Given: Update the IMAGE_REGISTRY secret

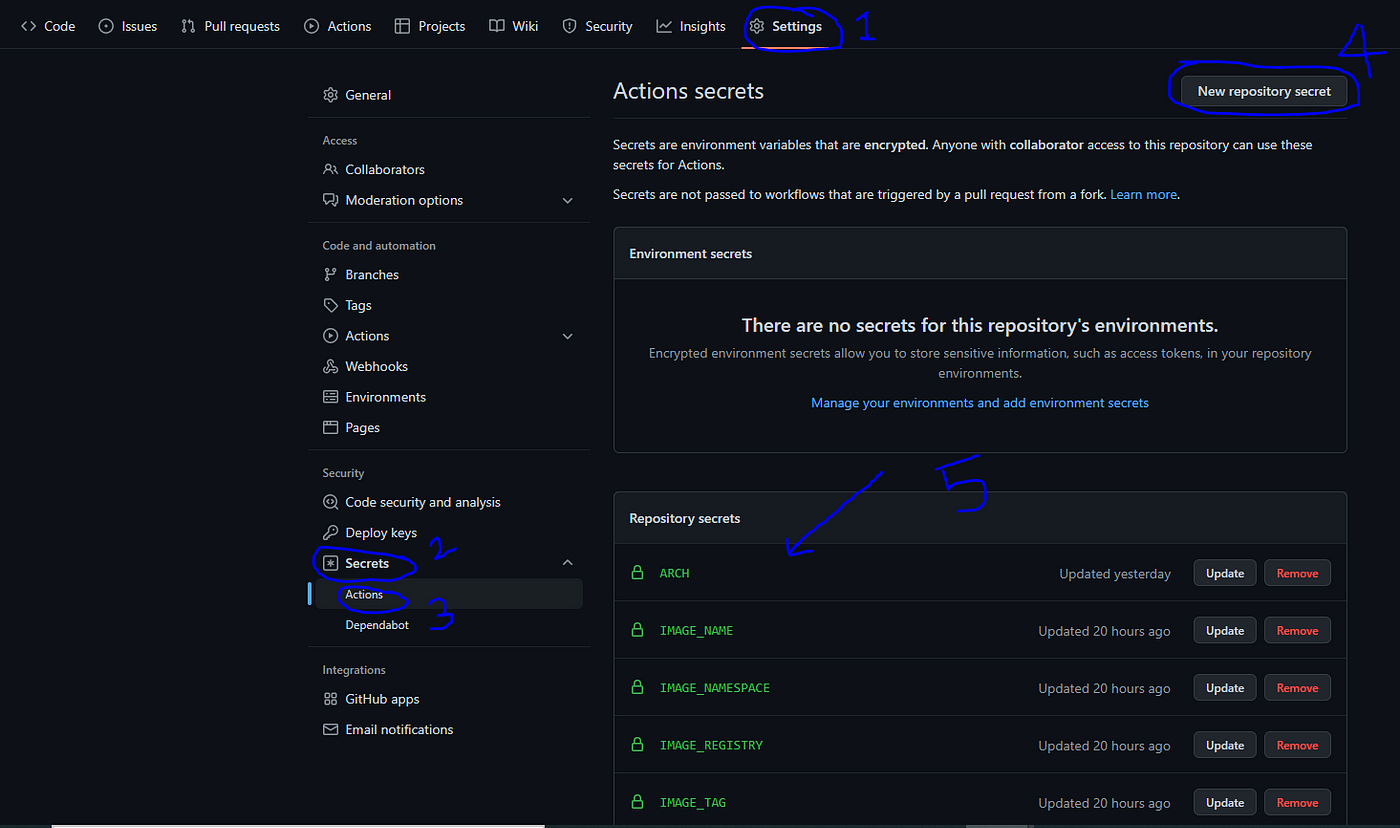Looking at the screenshot, I should [x=1225, y=745].
